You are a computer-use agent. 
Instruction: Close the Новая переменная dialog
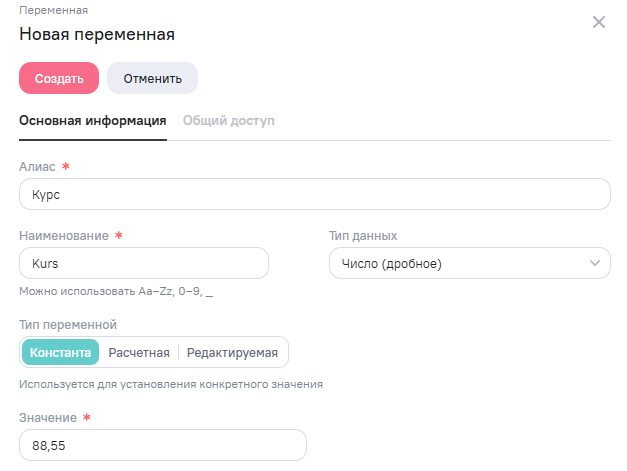pyautogui.click(x=599, y=22)
